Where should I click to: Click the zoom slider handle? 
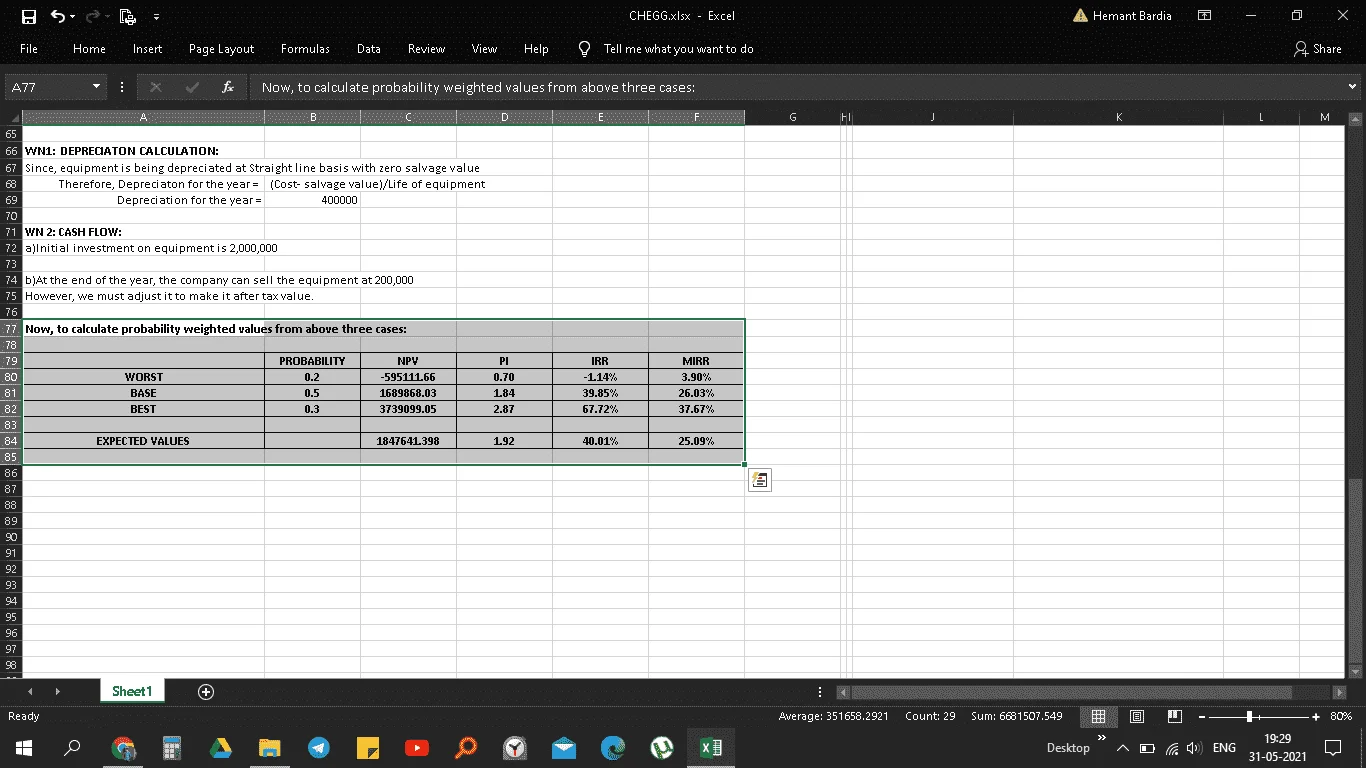[1249, 716]
